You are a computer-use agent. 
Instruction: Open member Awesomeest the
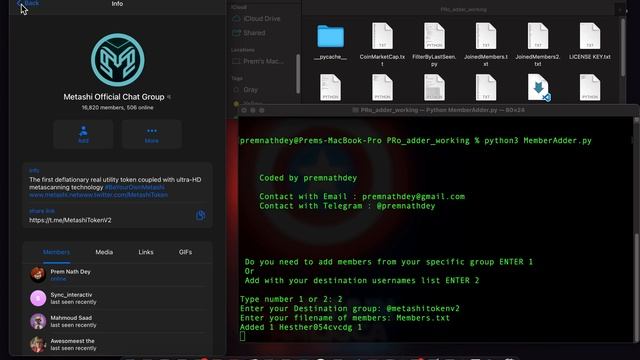118,344
